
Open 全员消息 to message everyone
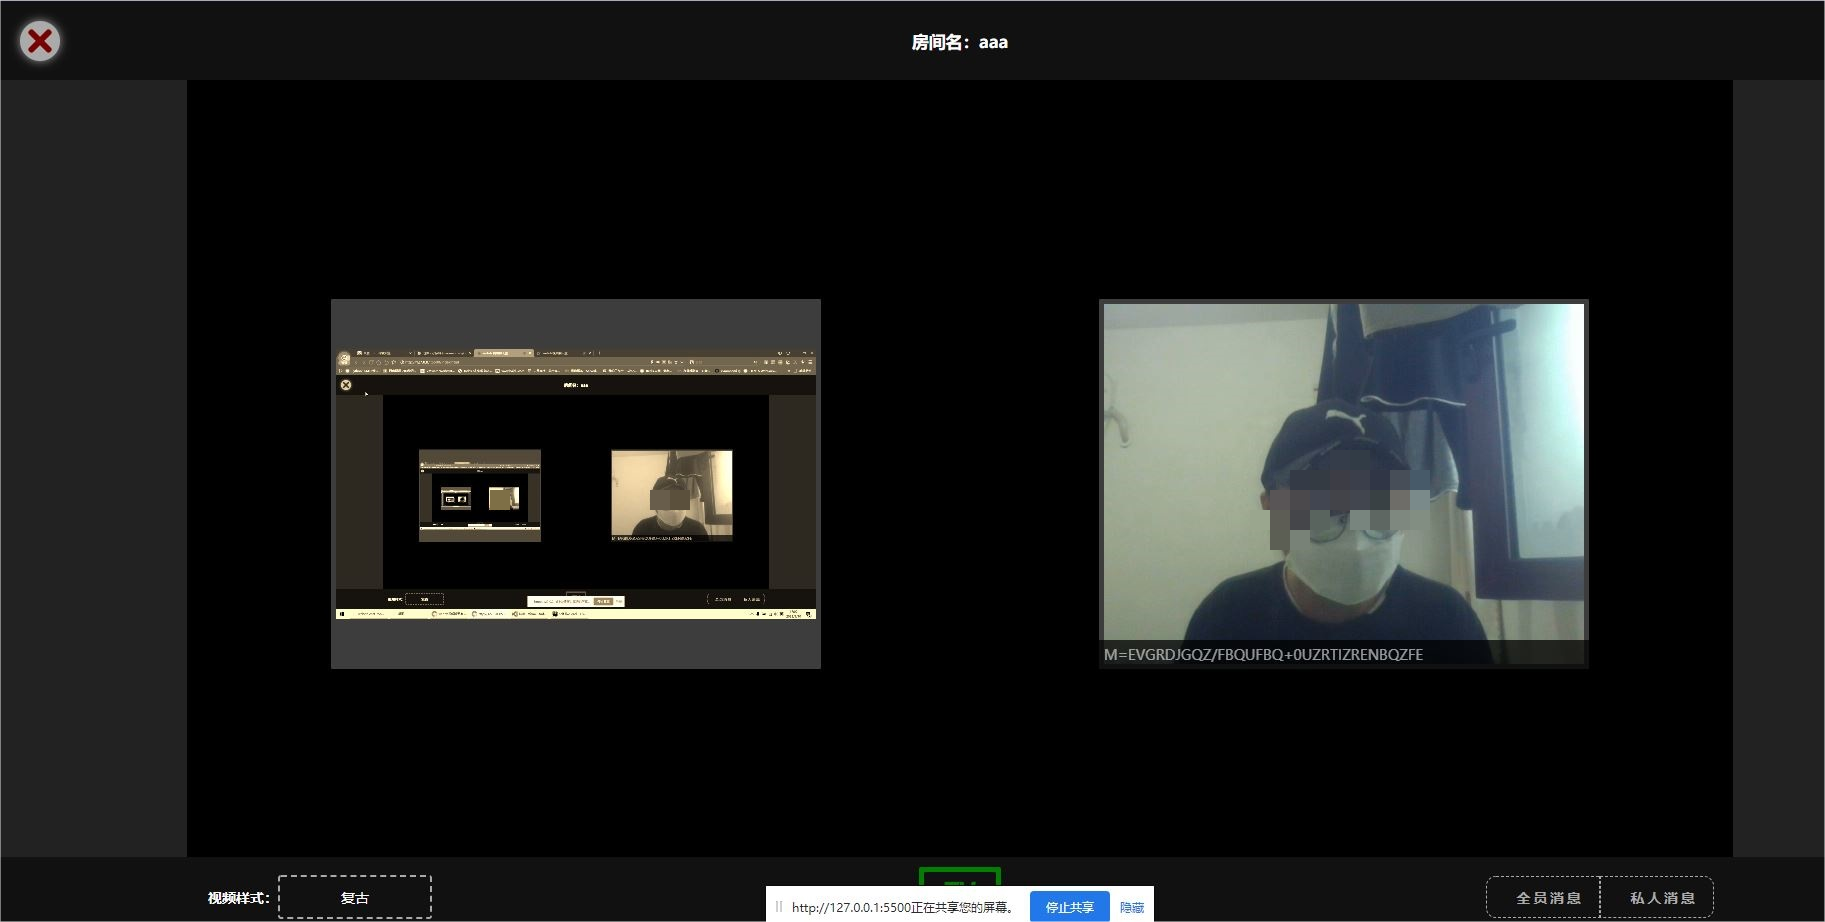(1544, 897)
